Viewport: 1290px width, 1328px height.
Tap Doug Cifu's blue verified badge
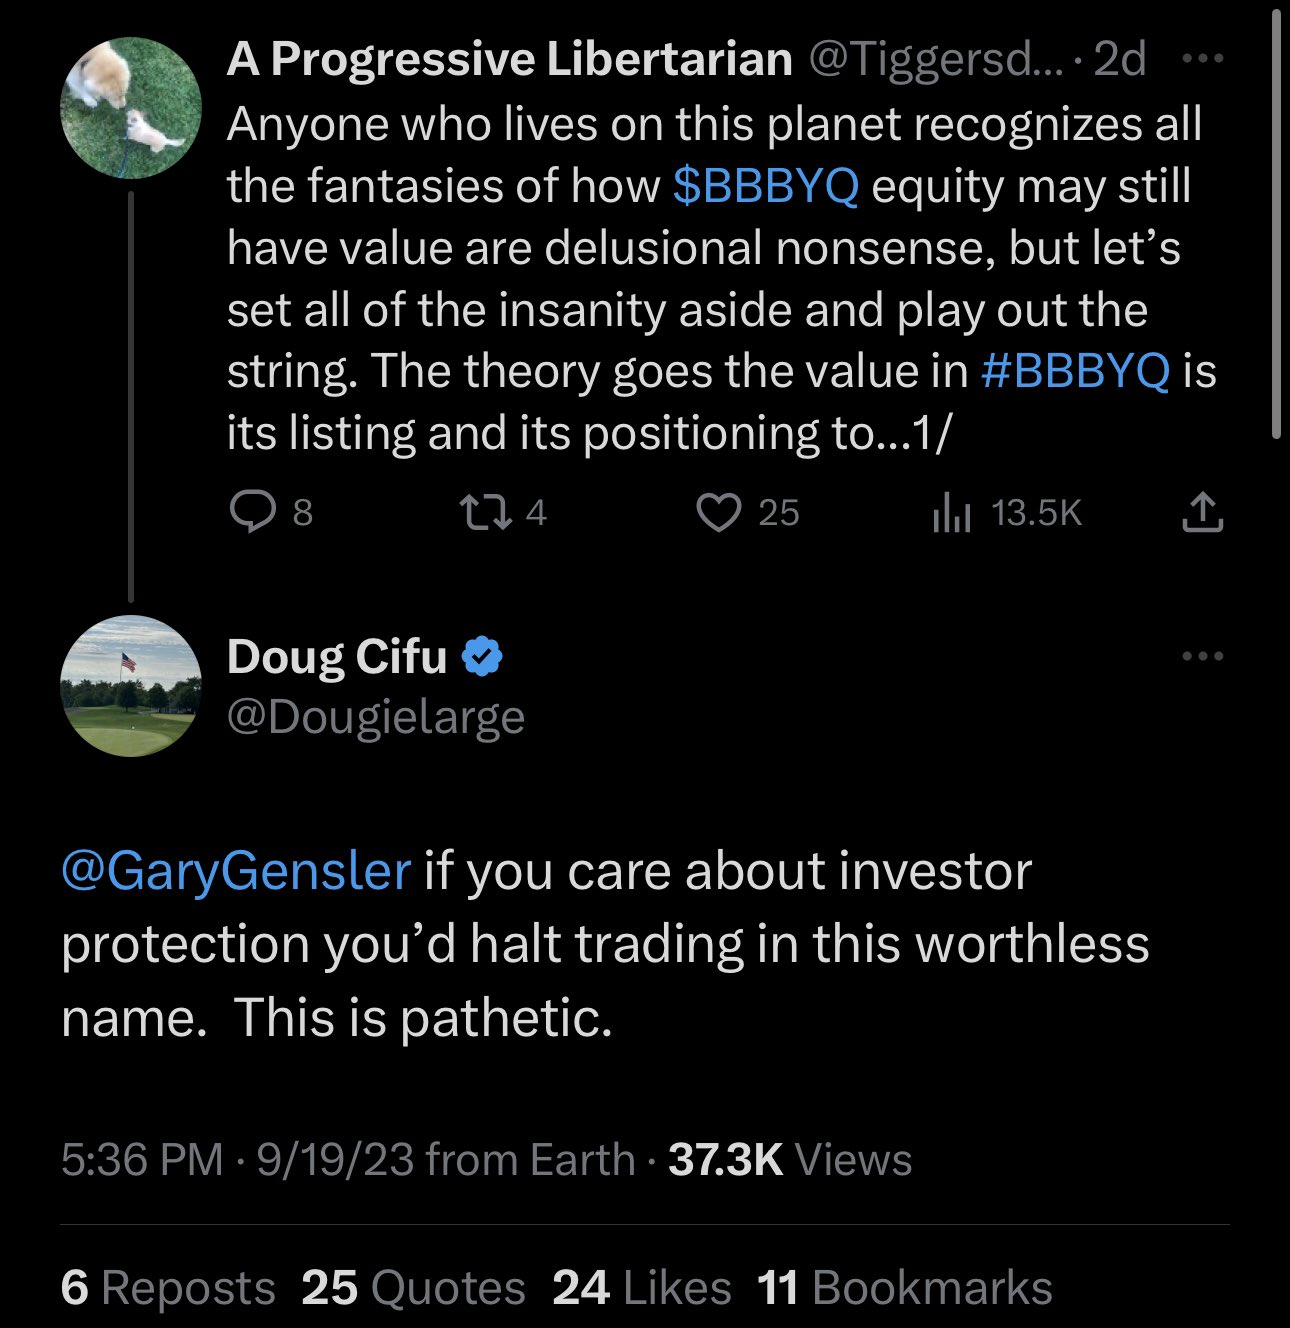482,657
